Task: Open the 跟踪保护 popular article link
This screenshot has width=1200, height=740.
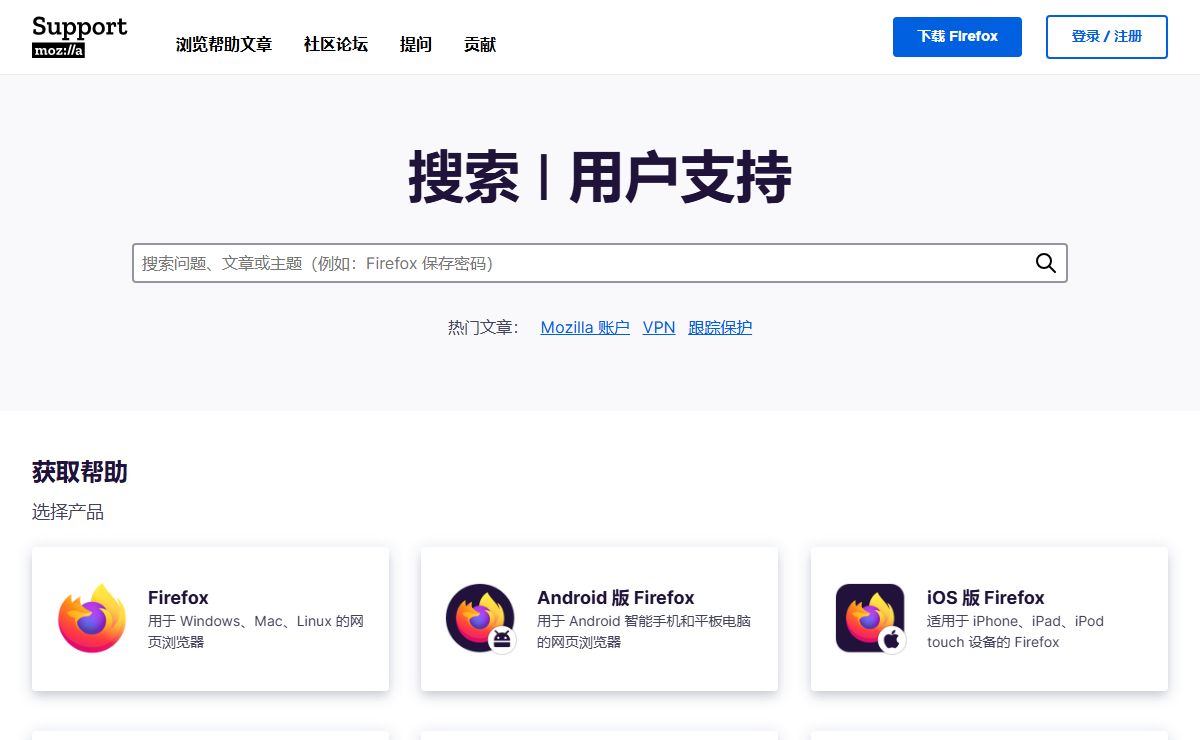Action: pyautogui.click(x=720, y=327)
